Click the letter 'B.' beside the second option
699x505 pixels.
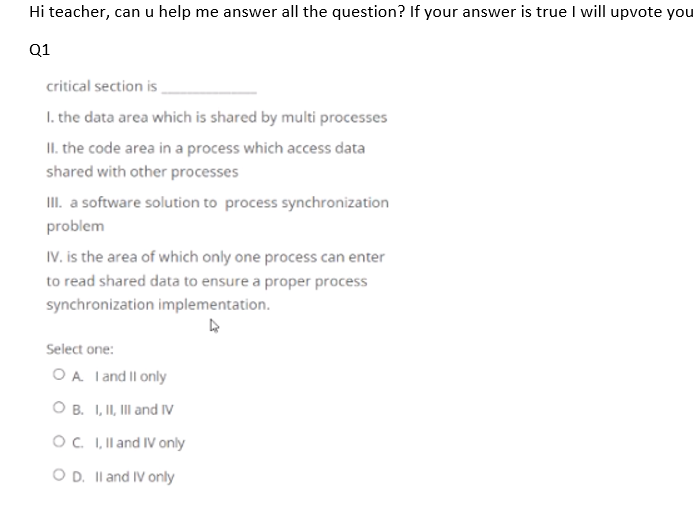[78, 410]
